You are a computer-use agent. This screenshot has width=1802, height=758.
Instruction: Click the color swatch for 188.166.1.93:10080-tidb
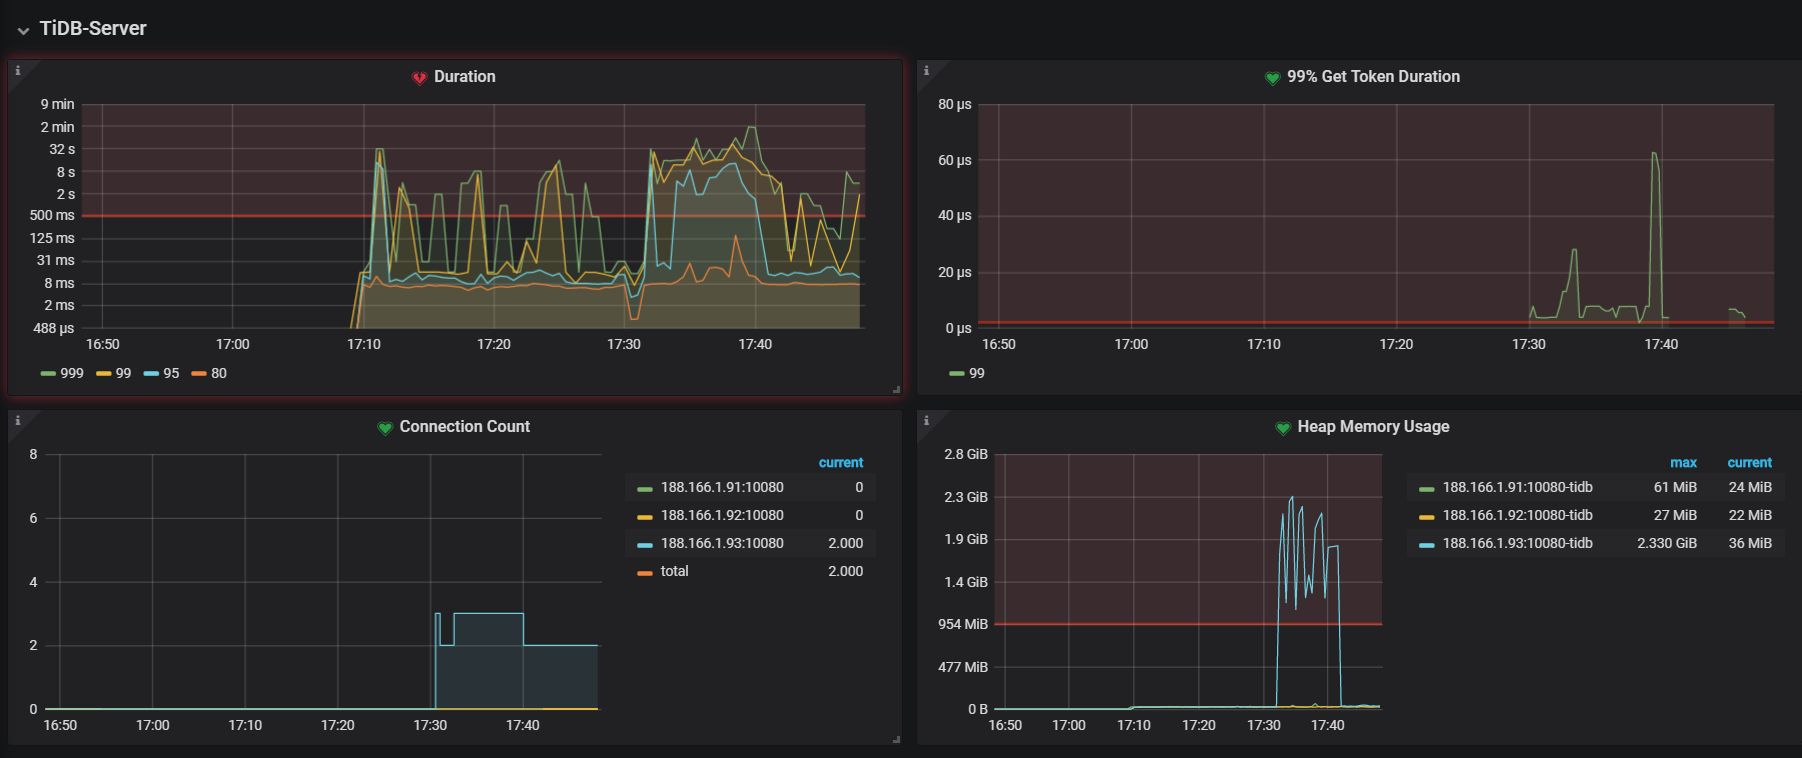point(1426,544)
